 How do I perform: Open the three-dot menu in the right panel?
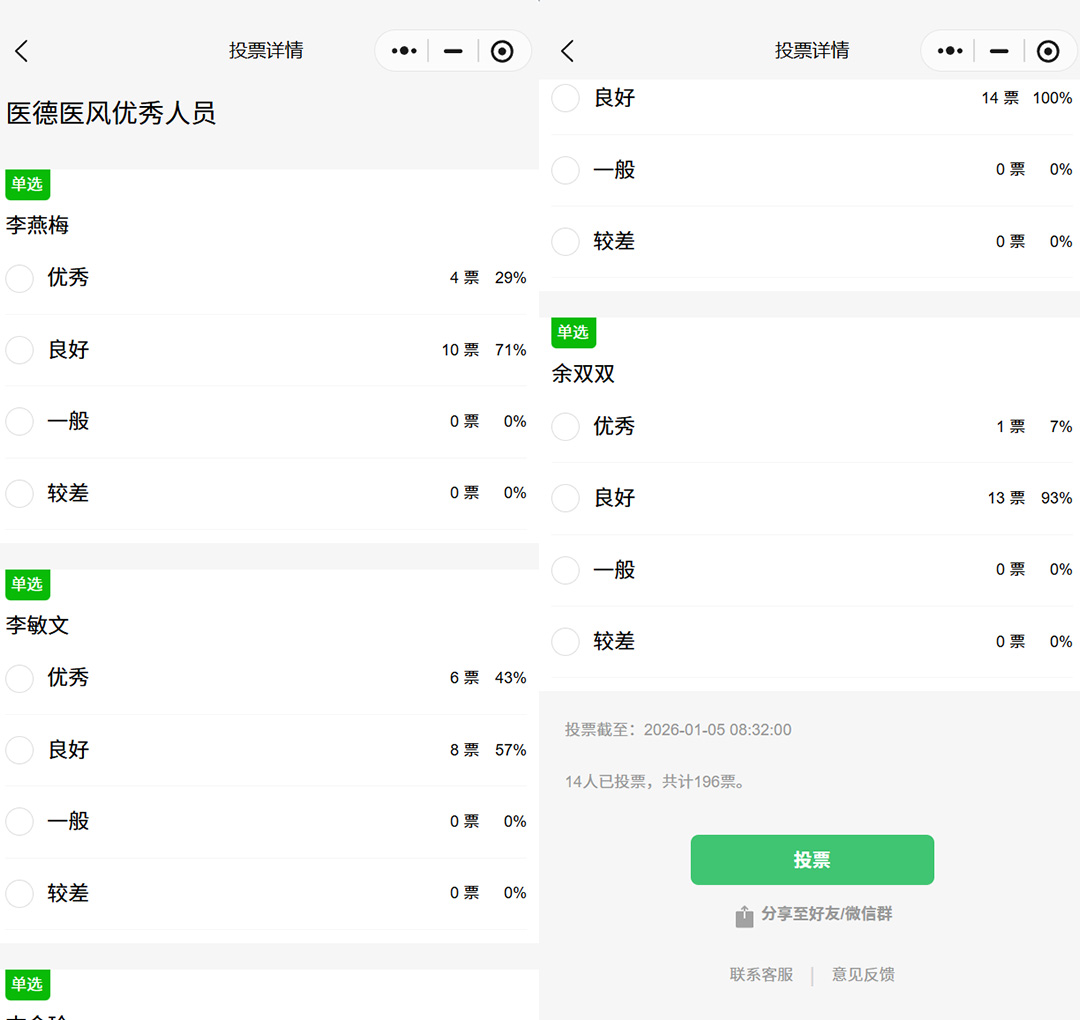coord(949,51)
